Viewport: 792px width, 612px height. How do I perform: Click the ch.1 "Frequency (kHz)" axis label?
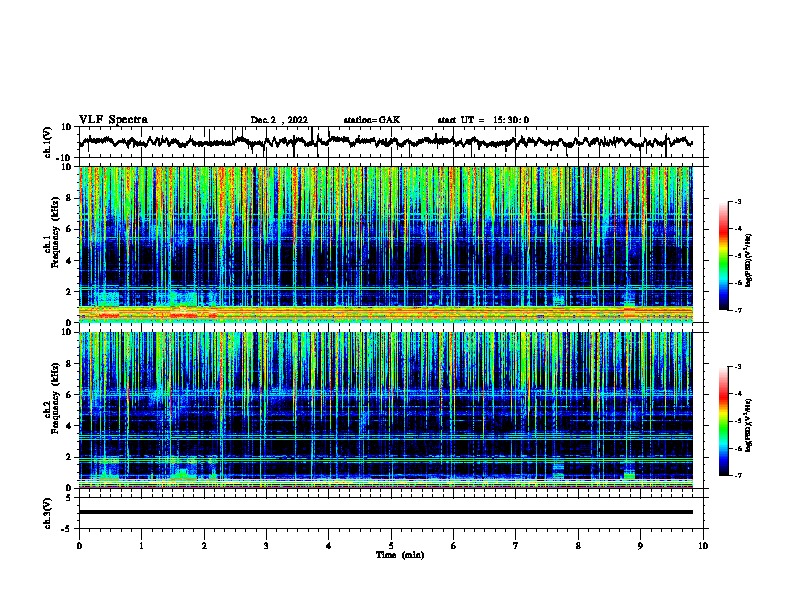click(55, 233)
